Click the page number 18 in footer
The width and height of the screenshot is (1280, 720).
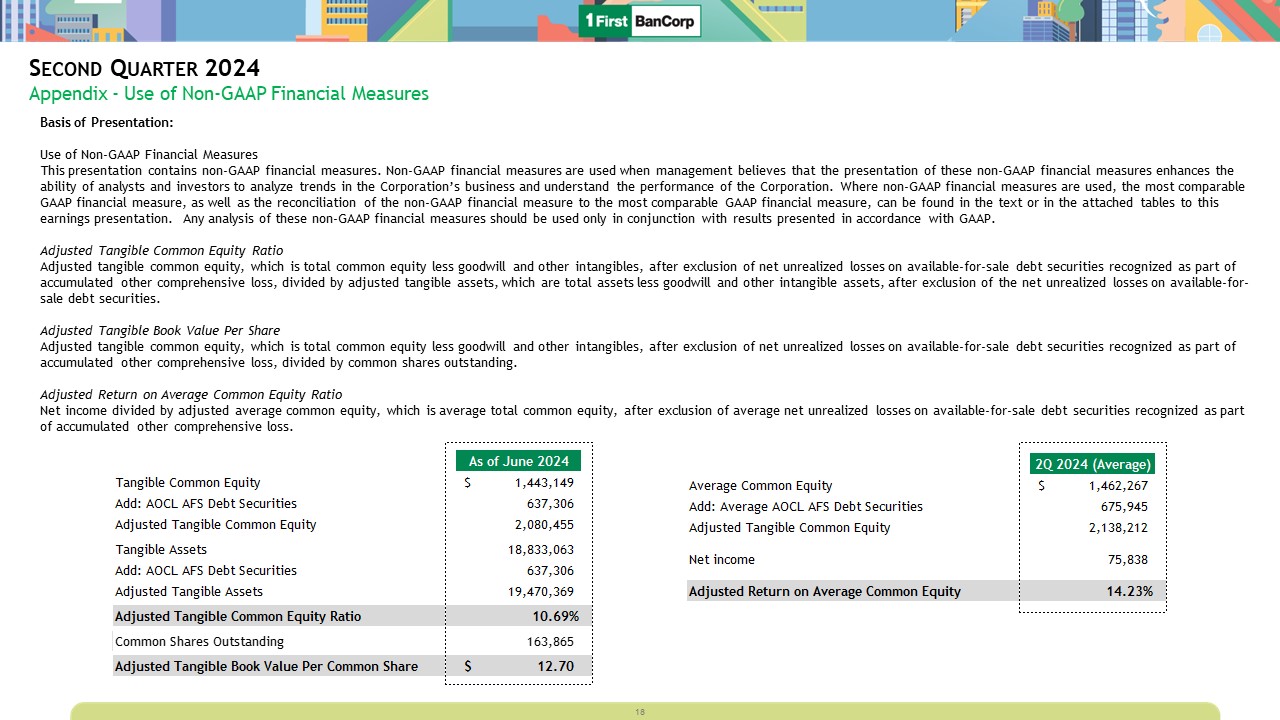pos(640,712)
